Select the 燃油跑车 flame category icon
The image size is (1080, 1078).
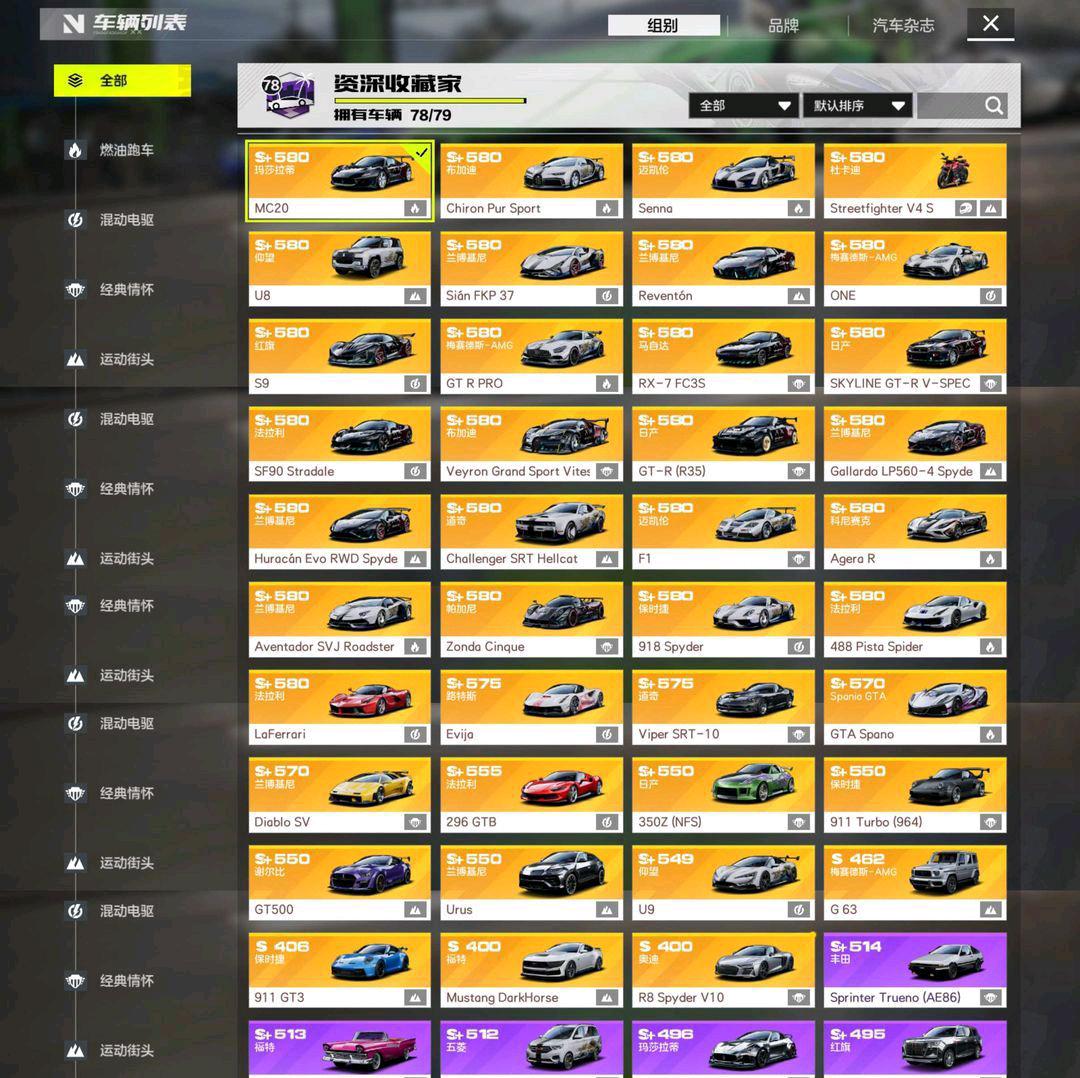(75, 149)
